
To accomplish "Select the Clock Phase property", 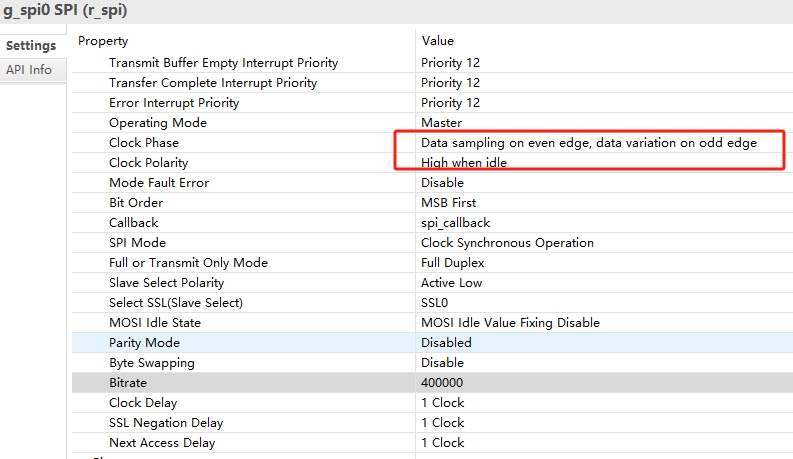I will tap(144, 143).
